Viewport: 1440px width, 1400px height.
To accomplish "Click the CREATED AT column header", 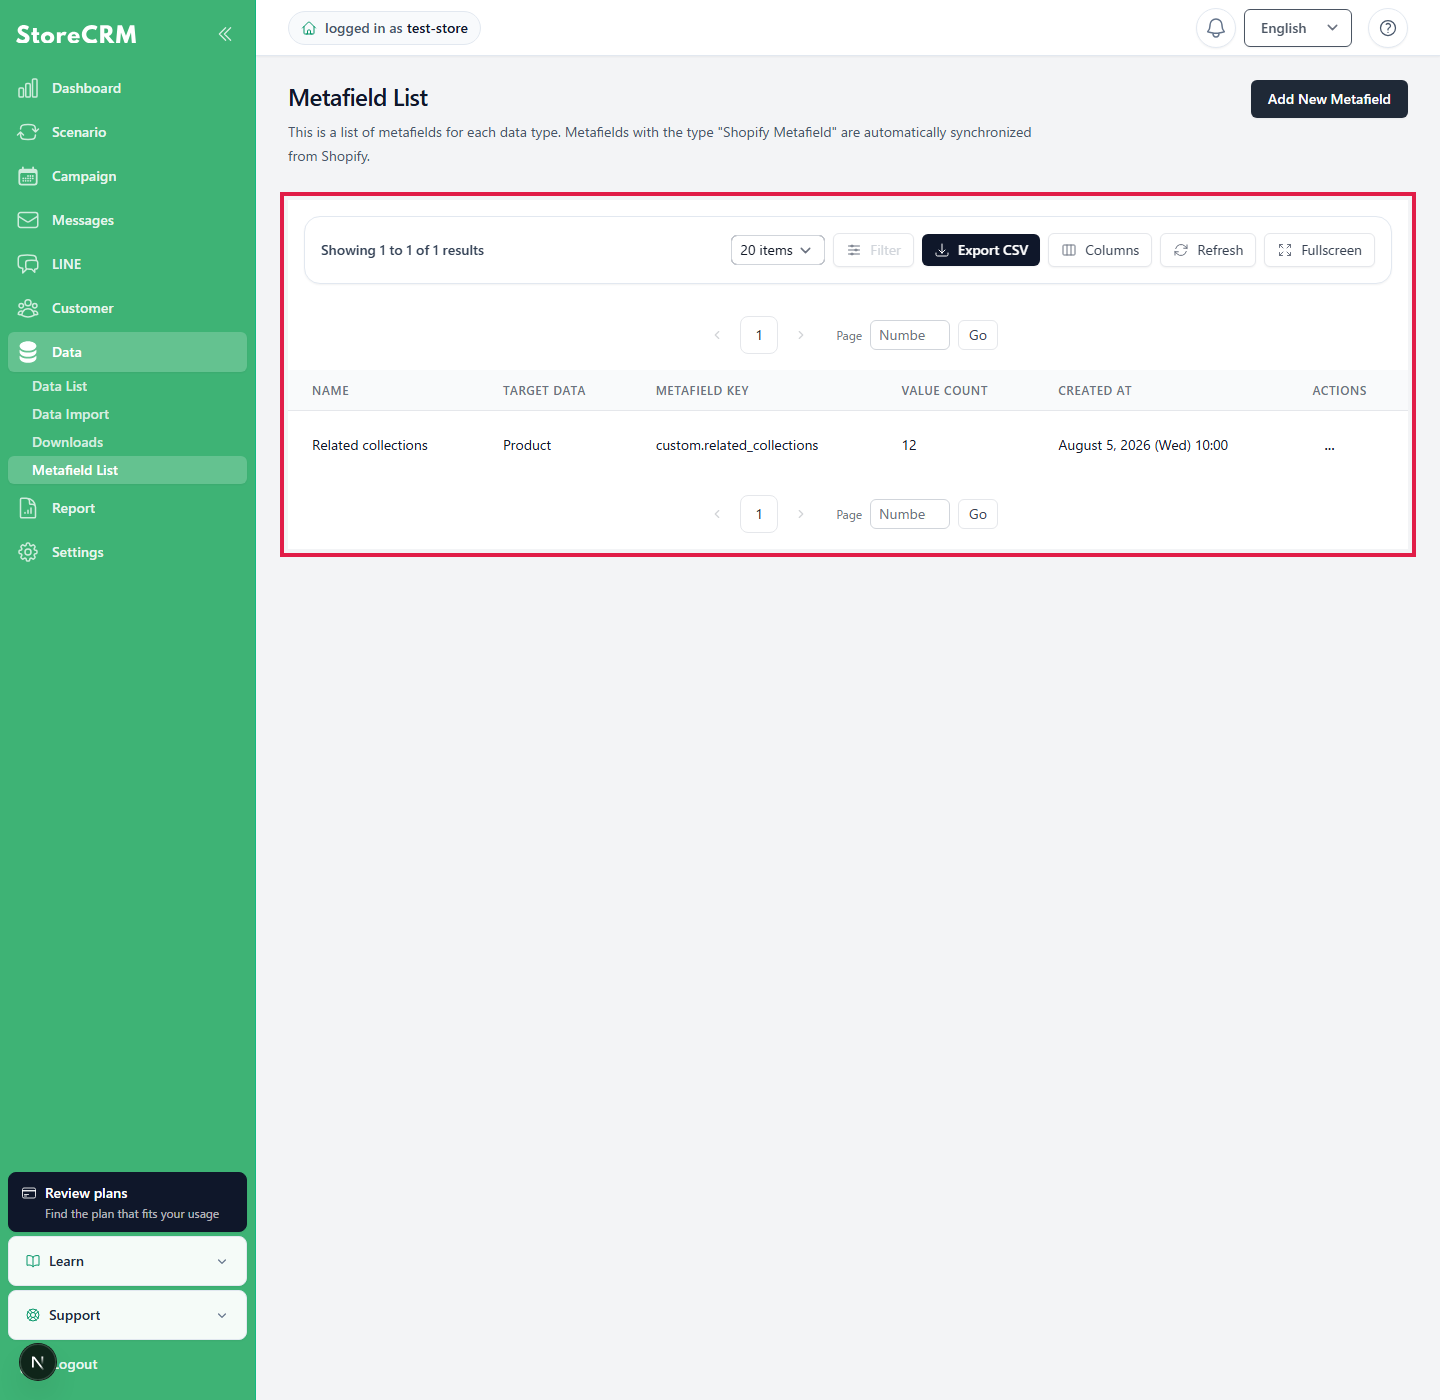I will 1095,391.
